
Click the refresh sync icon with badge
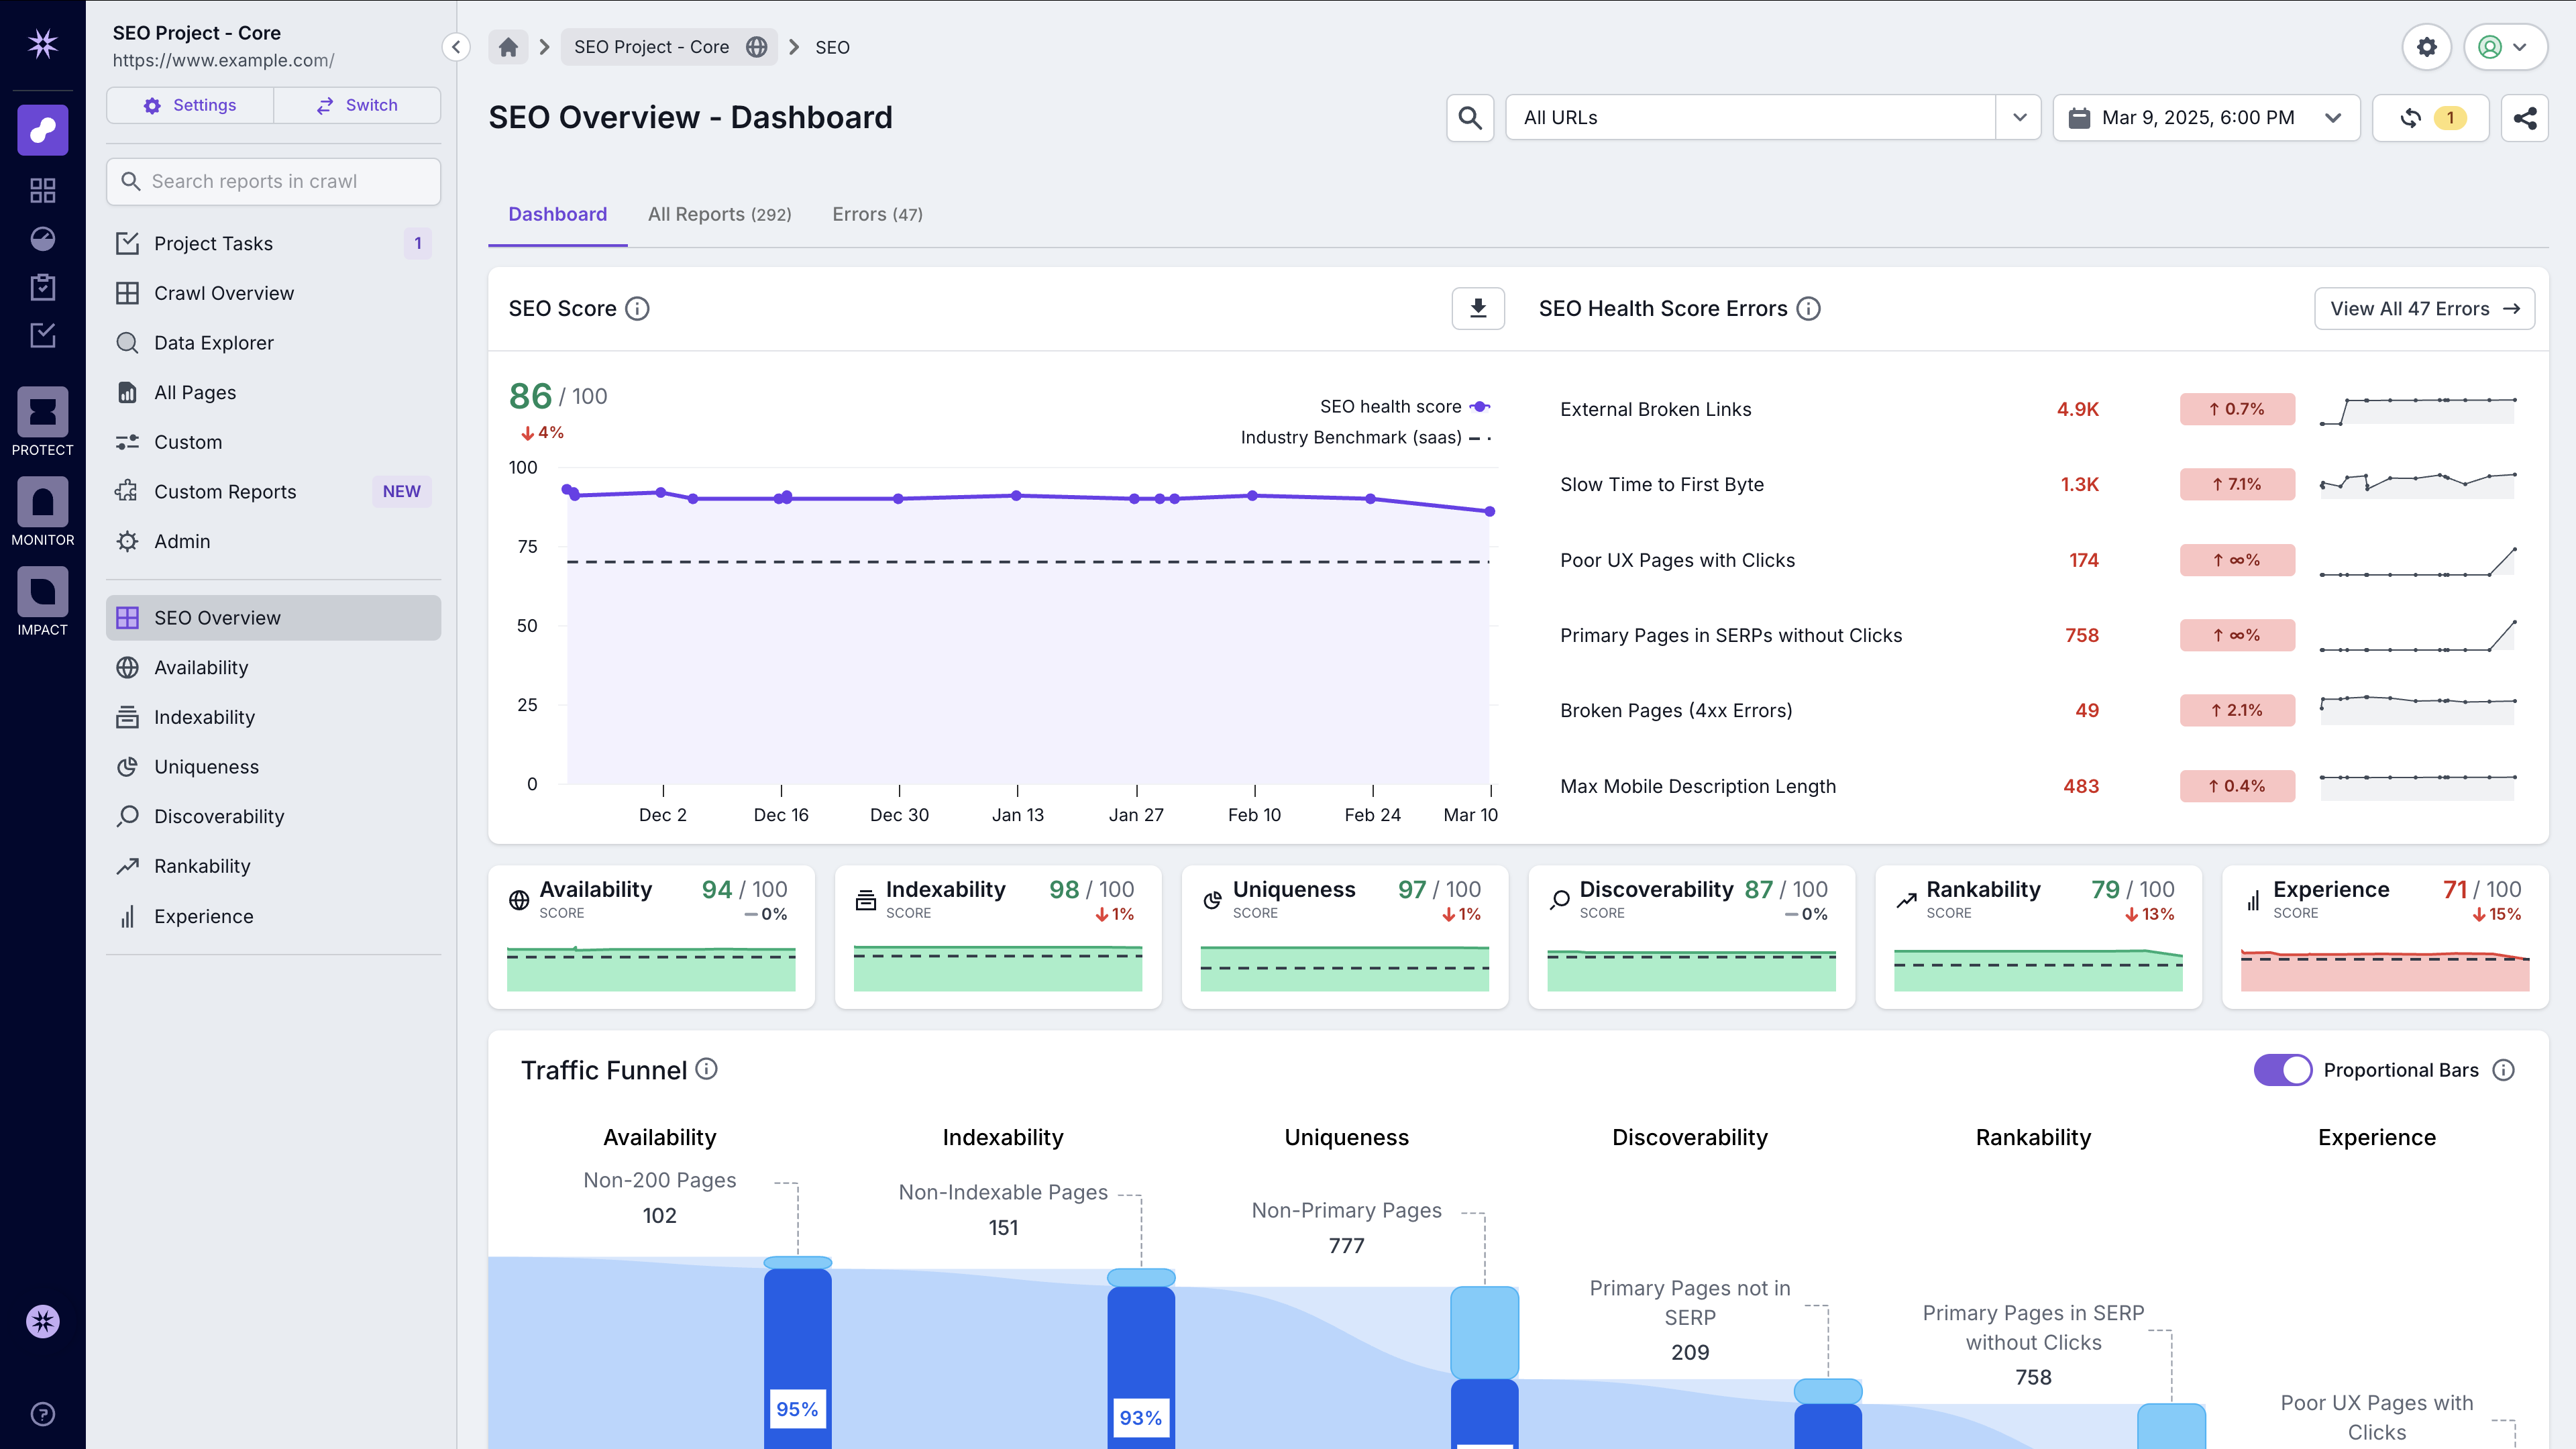coord(2430,118)
